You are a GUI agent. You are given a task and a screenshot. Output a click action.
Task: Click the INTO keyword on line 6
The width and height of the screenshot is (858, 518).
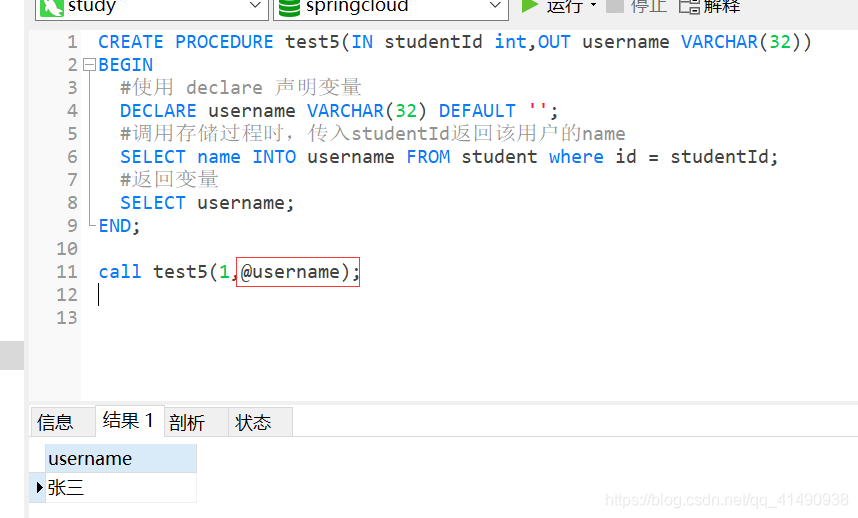[274, 157]
